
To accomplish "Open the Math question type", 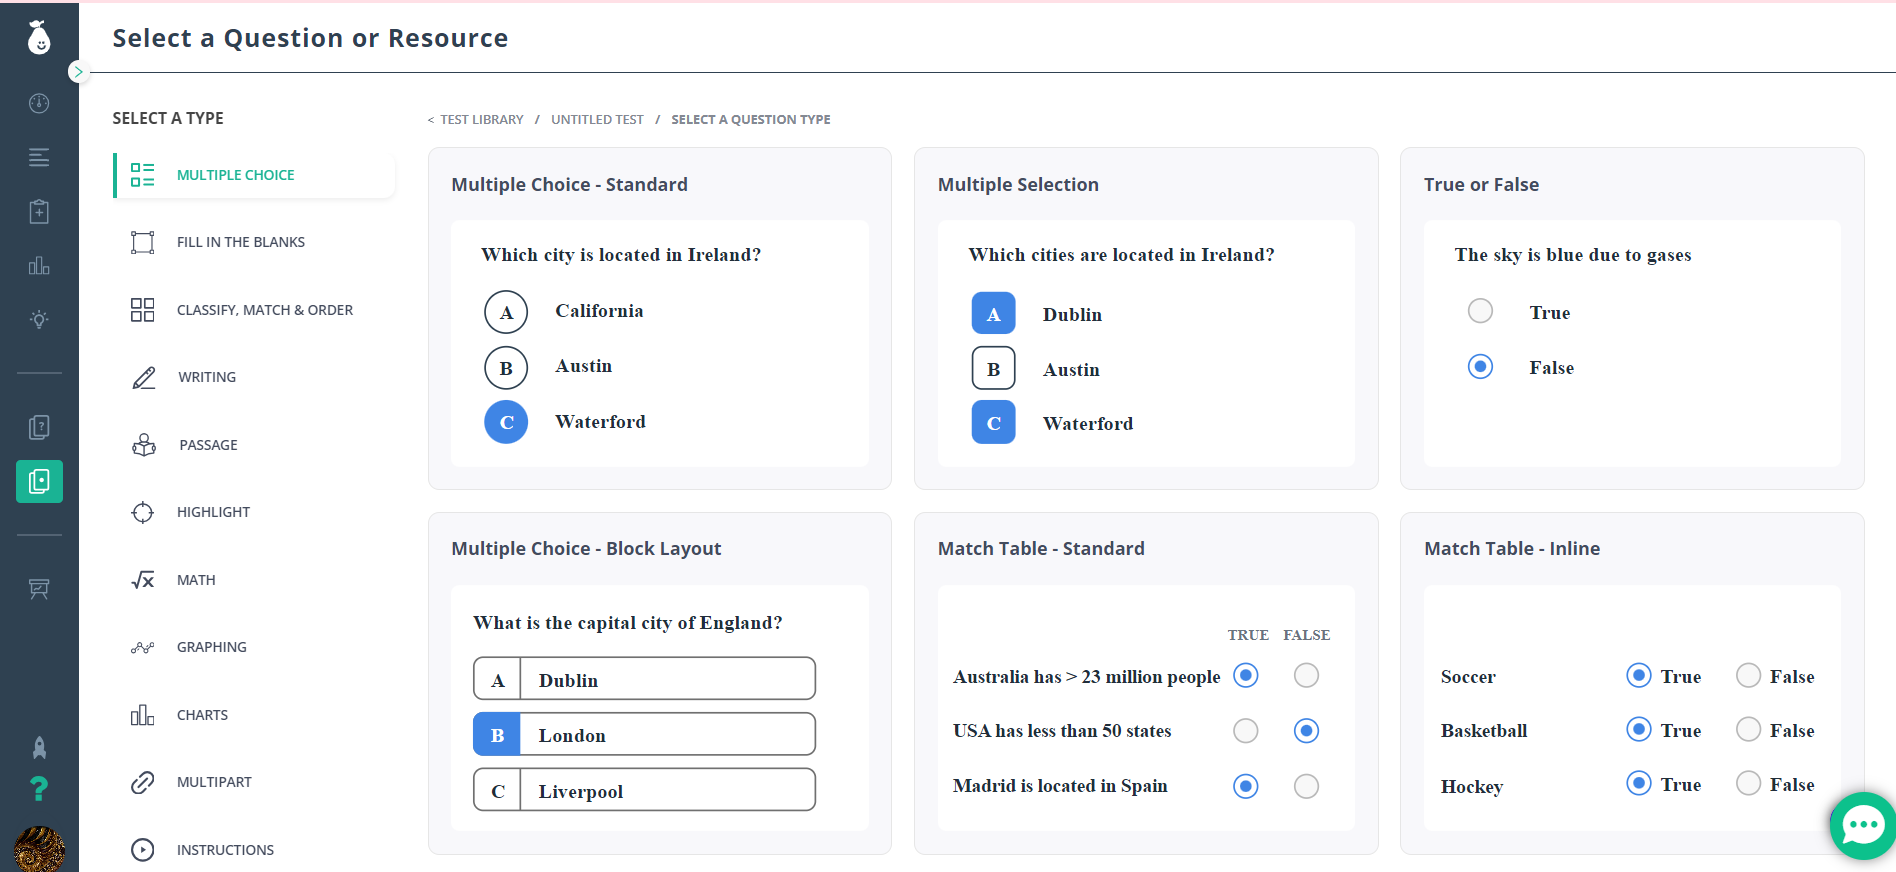I will coord(196,580).
